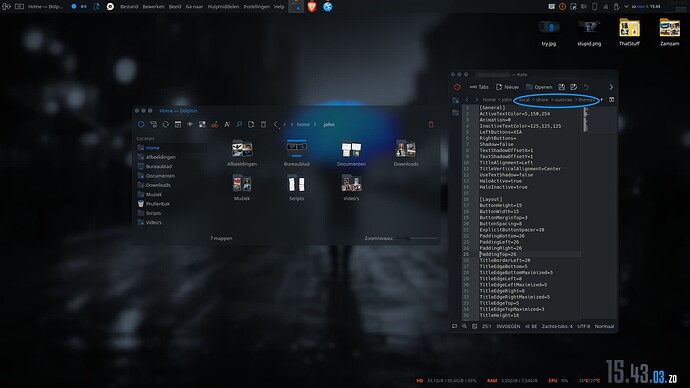Click the speech-bubble icon in Kate's status bar

[x=455, y=326]
